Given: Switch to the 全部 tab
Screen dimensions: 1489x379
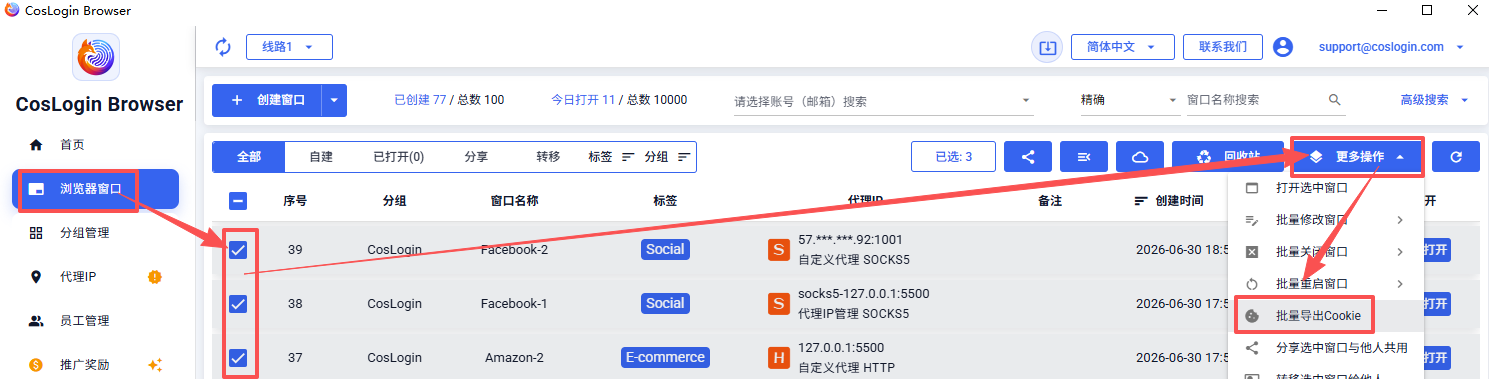Looking at the screenshot, I should (x=249, y=157).
